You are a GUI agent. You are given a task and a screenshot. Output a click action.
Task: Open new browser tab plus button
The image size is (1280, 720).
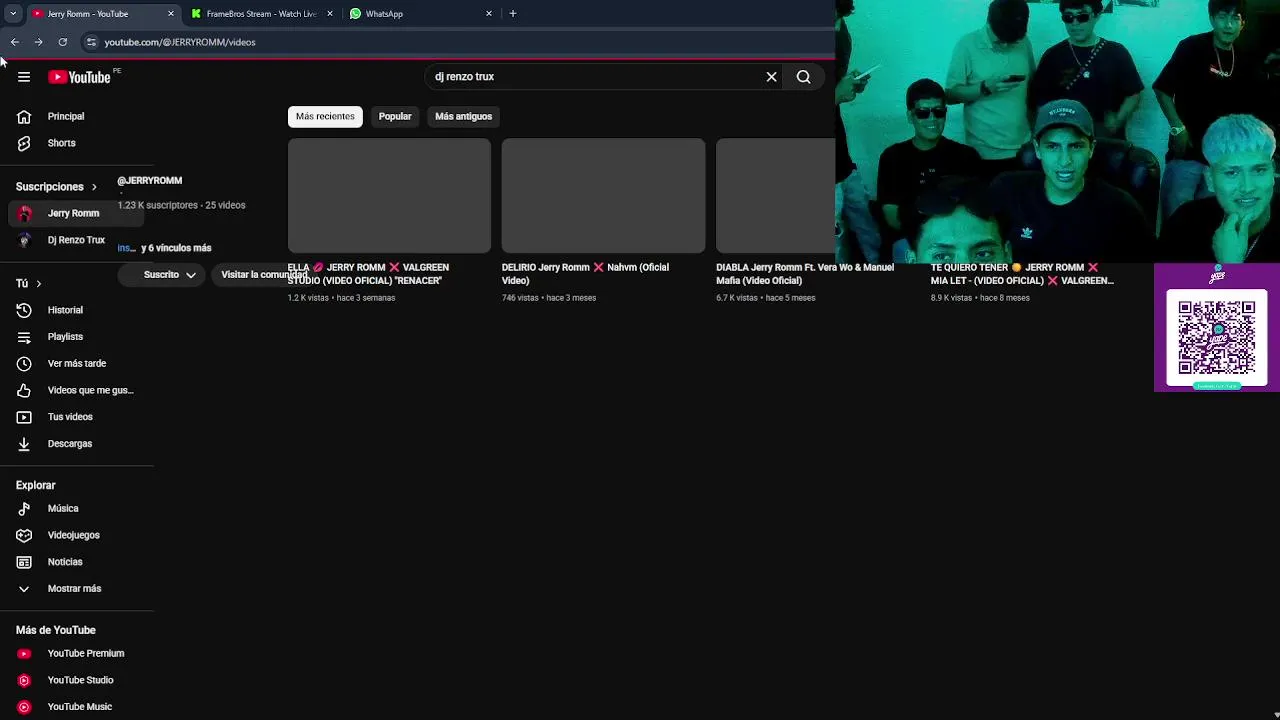(x=512, y=13)
